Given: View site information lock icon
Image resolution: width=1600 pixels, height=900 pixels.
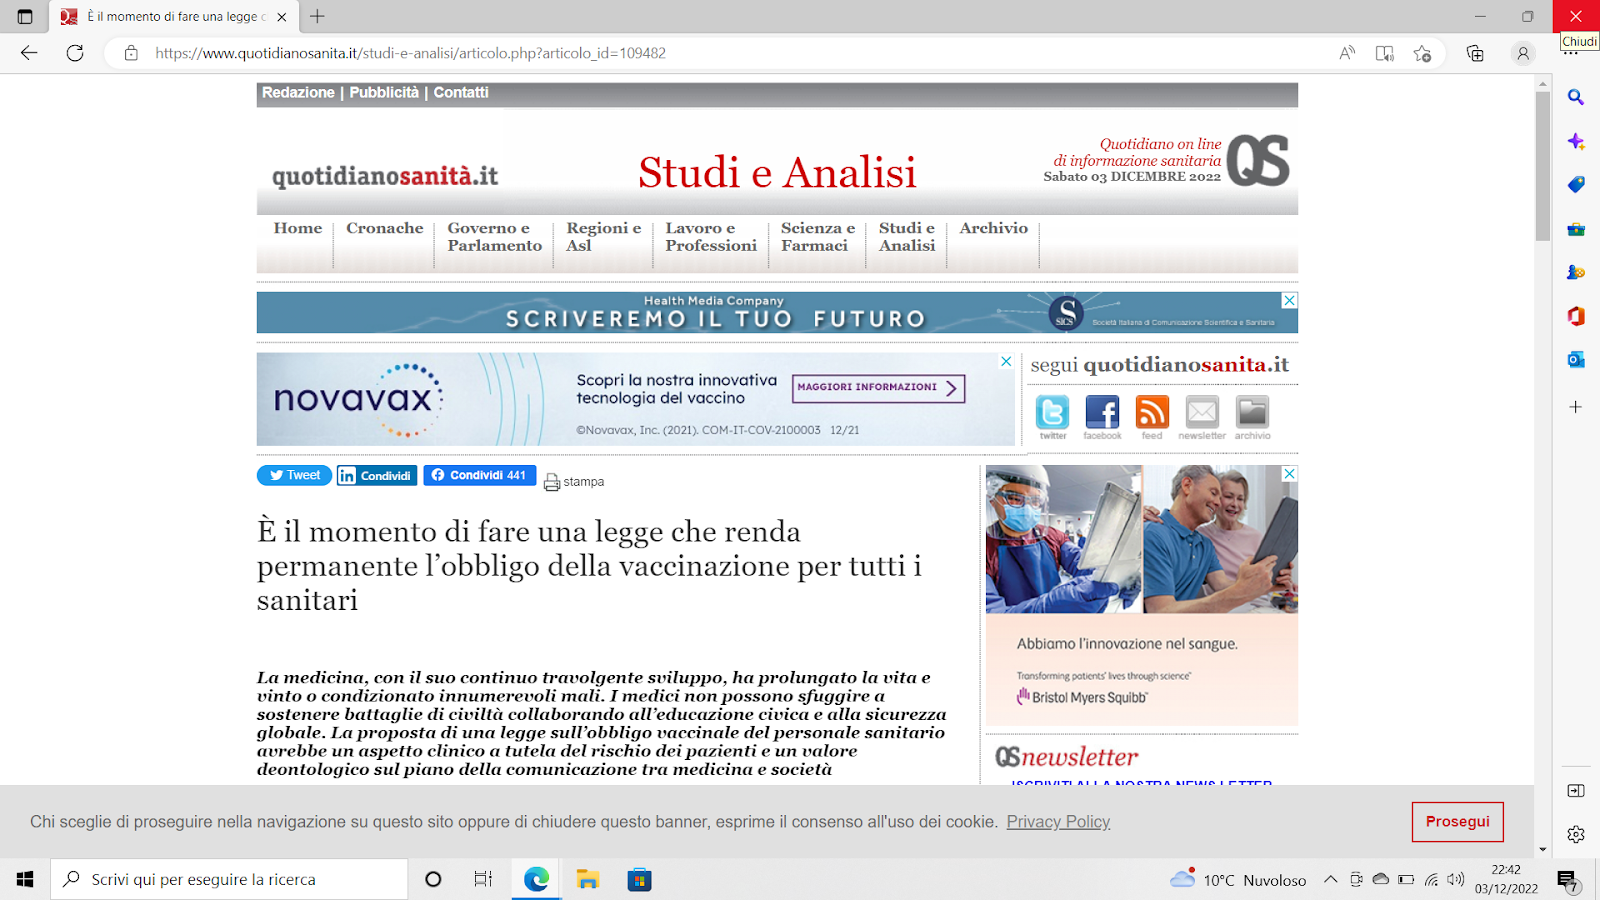Looking at the screenshot, I should (131, 53).
